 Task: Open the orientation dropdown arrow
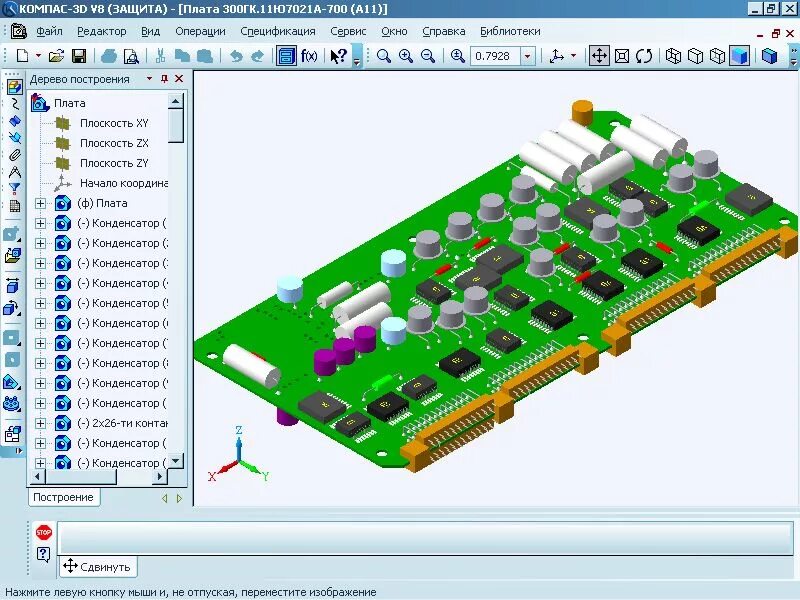573,56
